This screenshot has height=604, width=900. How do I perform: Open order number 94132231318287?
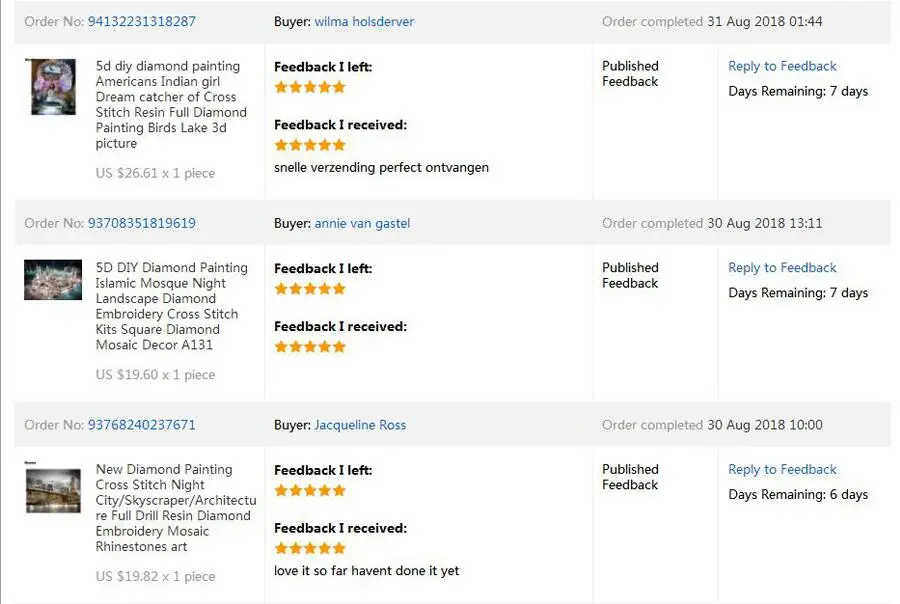pyautogui.click(x=141, y=21)
